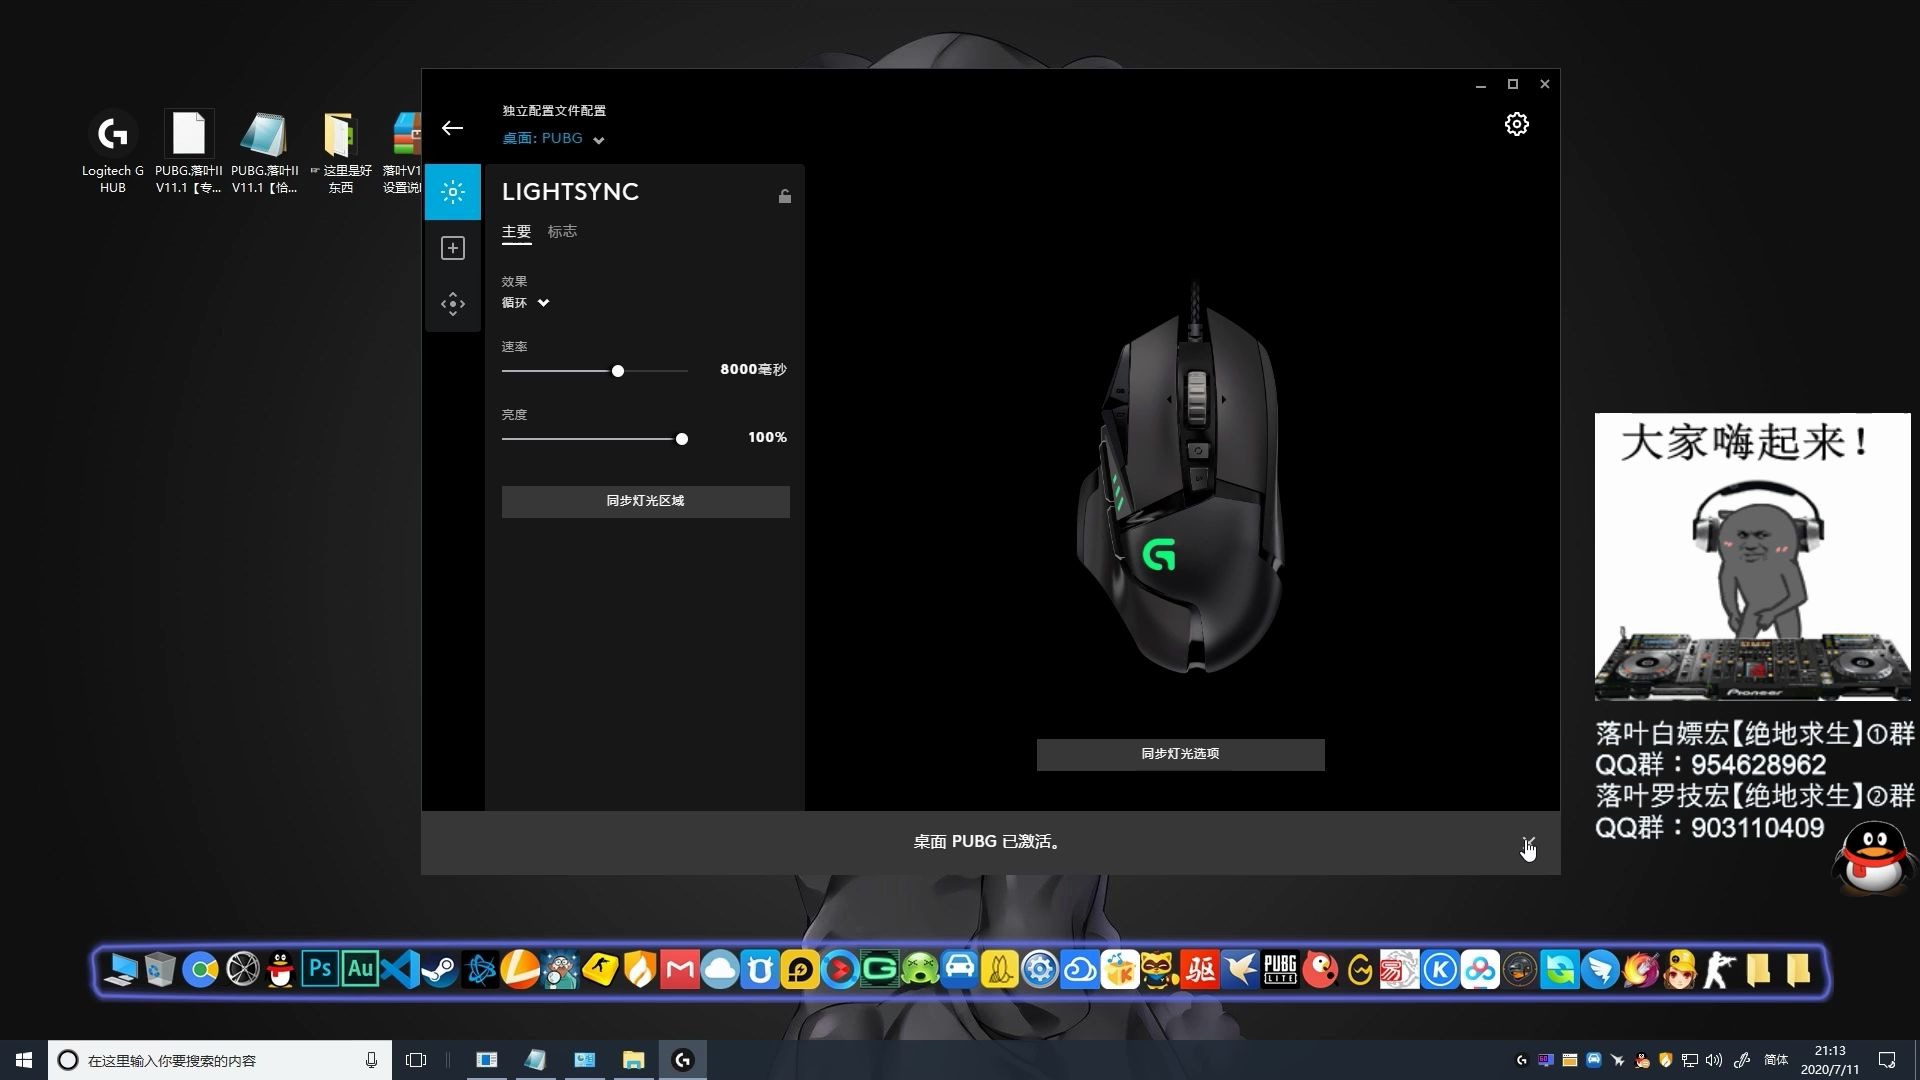Launch Photoshop from the dock
Screen dimensions: 1920x1080
(319, 969)
